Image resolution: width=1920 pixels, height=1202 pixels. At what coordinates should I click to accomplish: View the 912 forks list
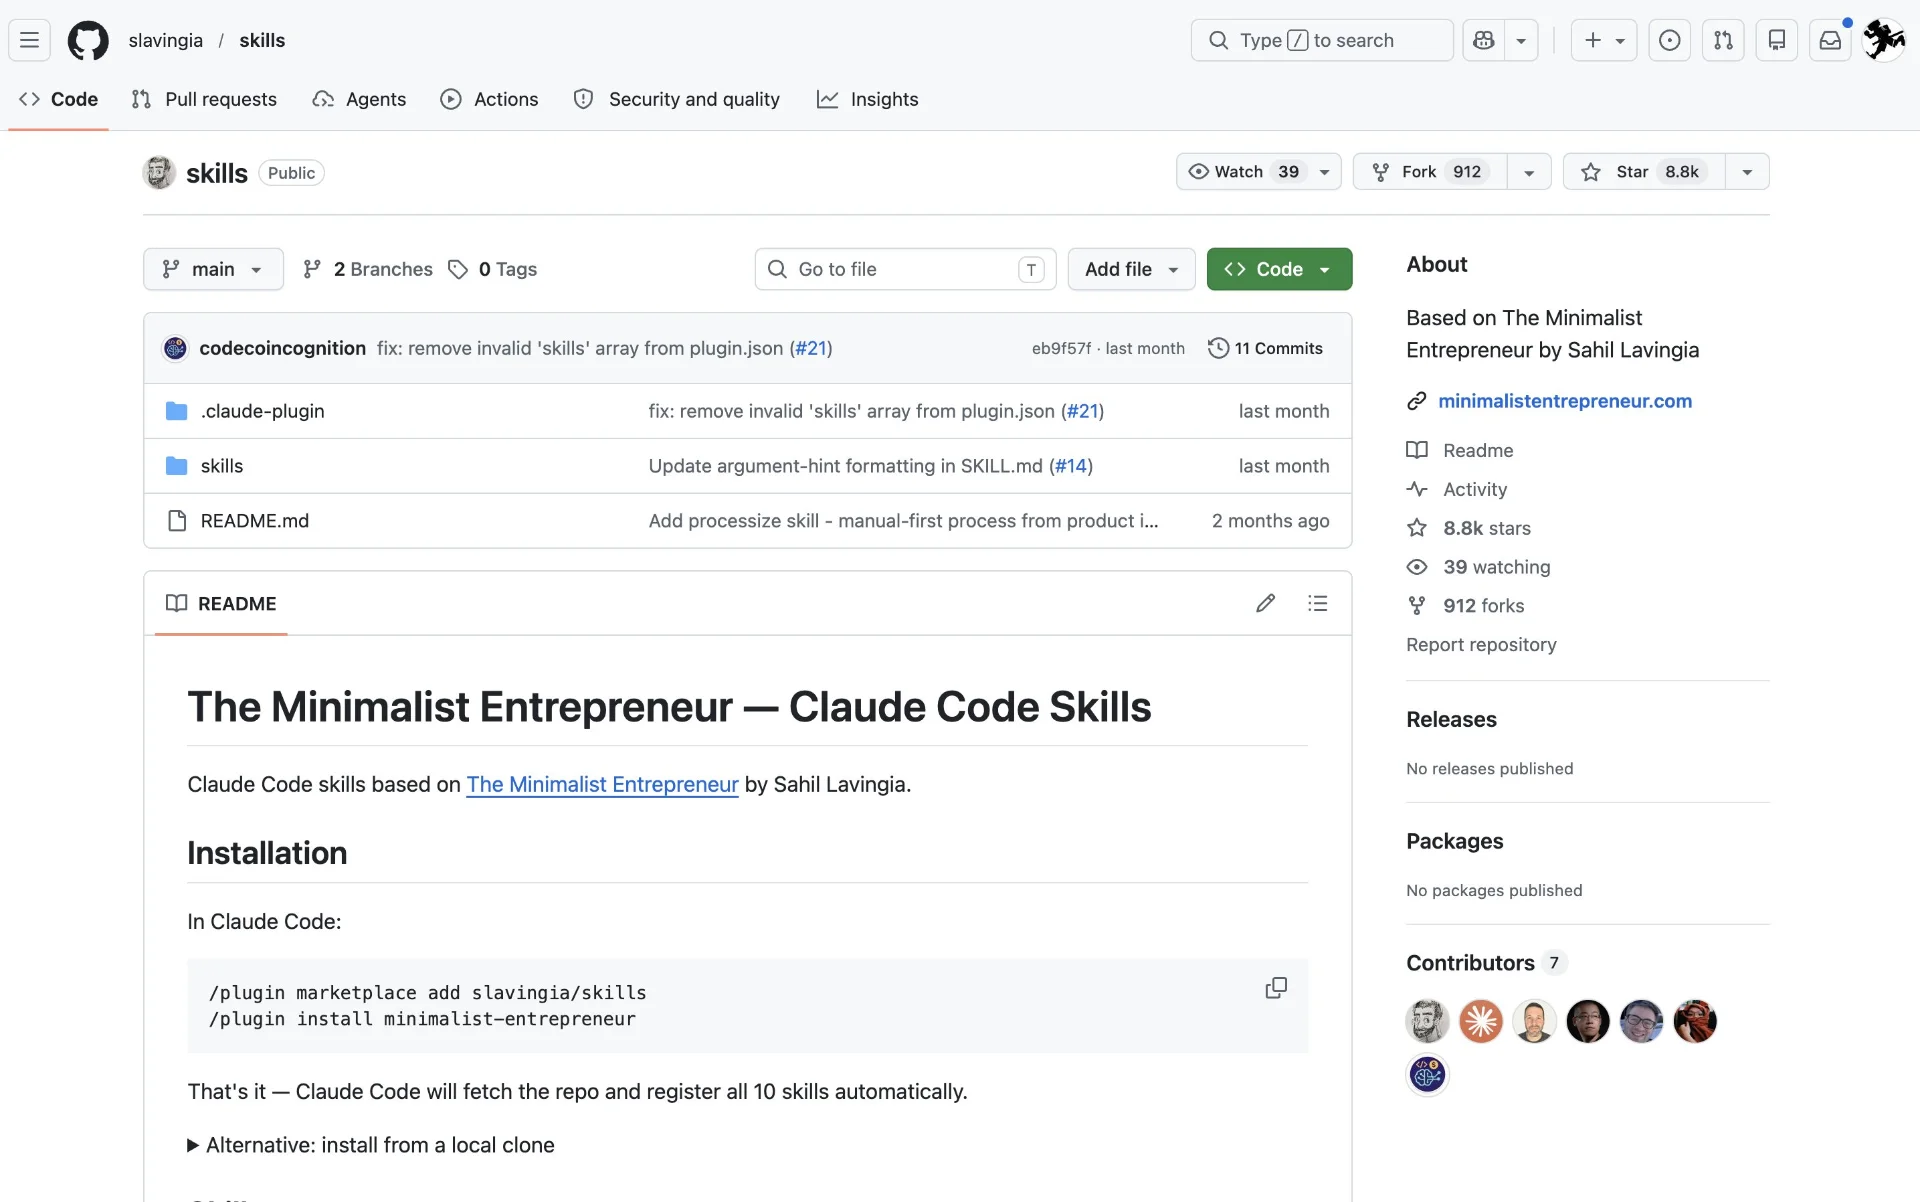[x=1484, y=606]
